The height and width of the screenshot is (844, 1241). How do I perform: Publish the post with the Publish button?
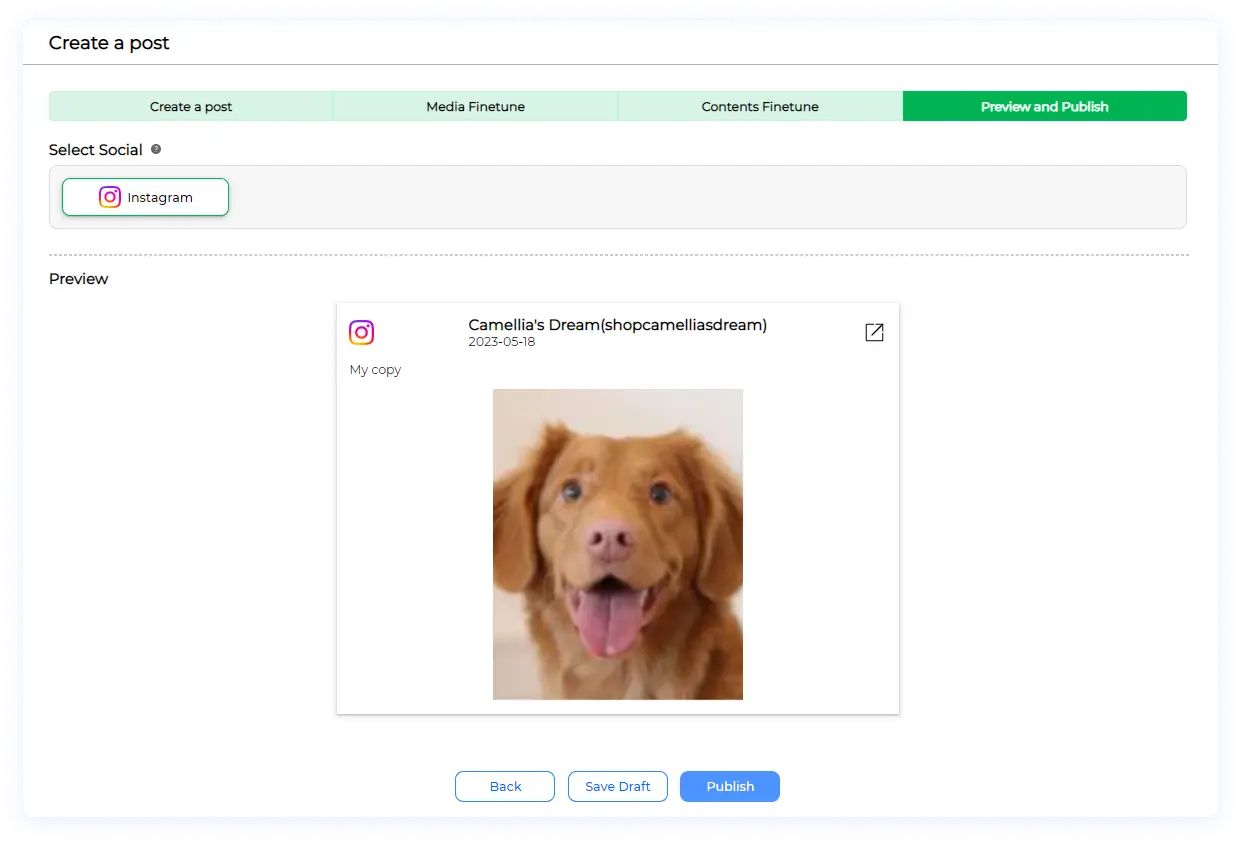[730, 786]
